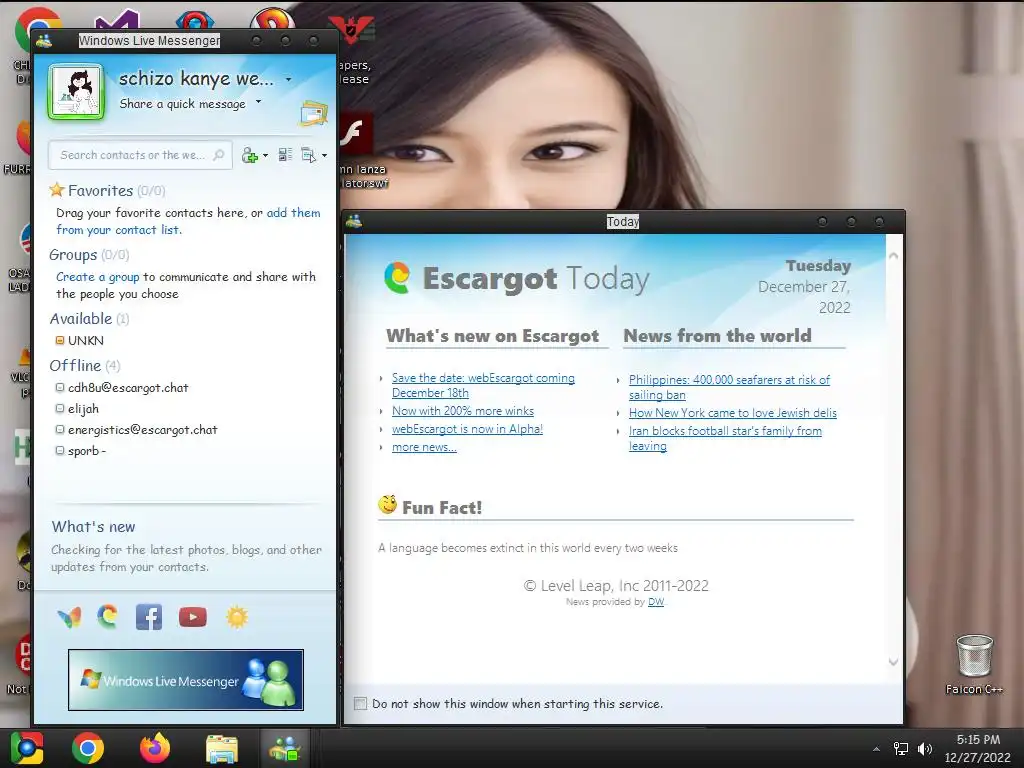Open Firefox from the taskbar
1024x768 pixels.
point(155,748)
